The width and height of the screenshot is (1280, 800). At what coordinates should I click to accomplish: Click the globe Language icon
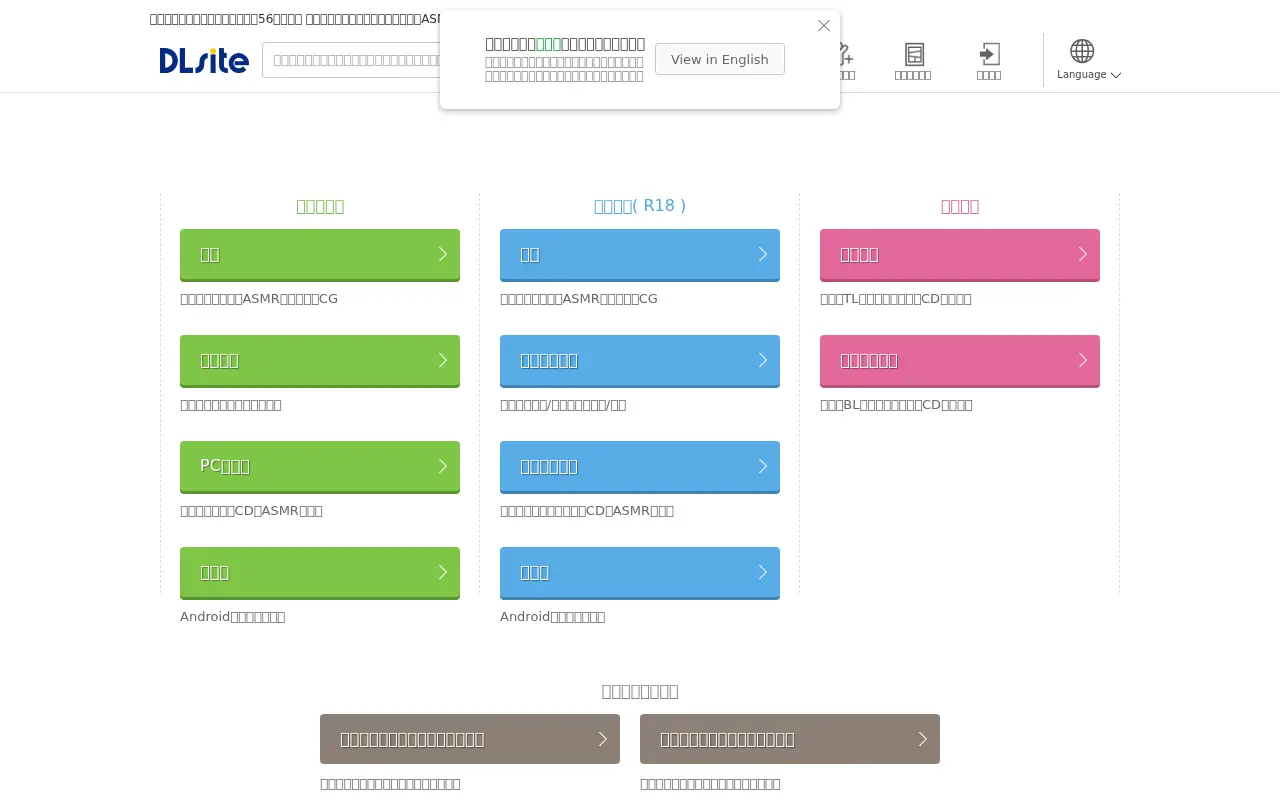pyautogui.click(x=1082, y=51)
